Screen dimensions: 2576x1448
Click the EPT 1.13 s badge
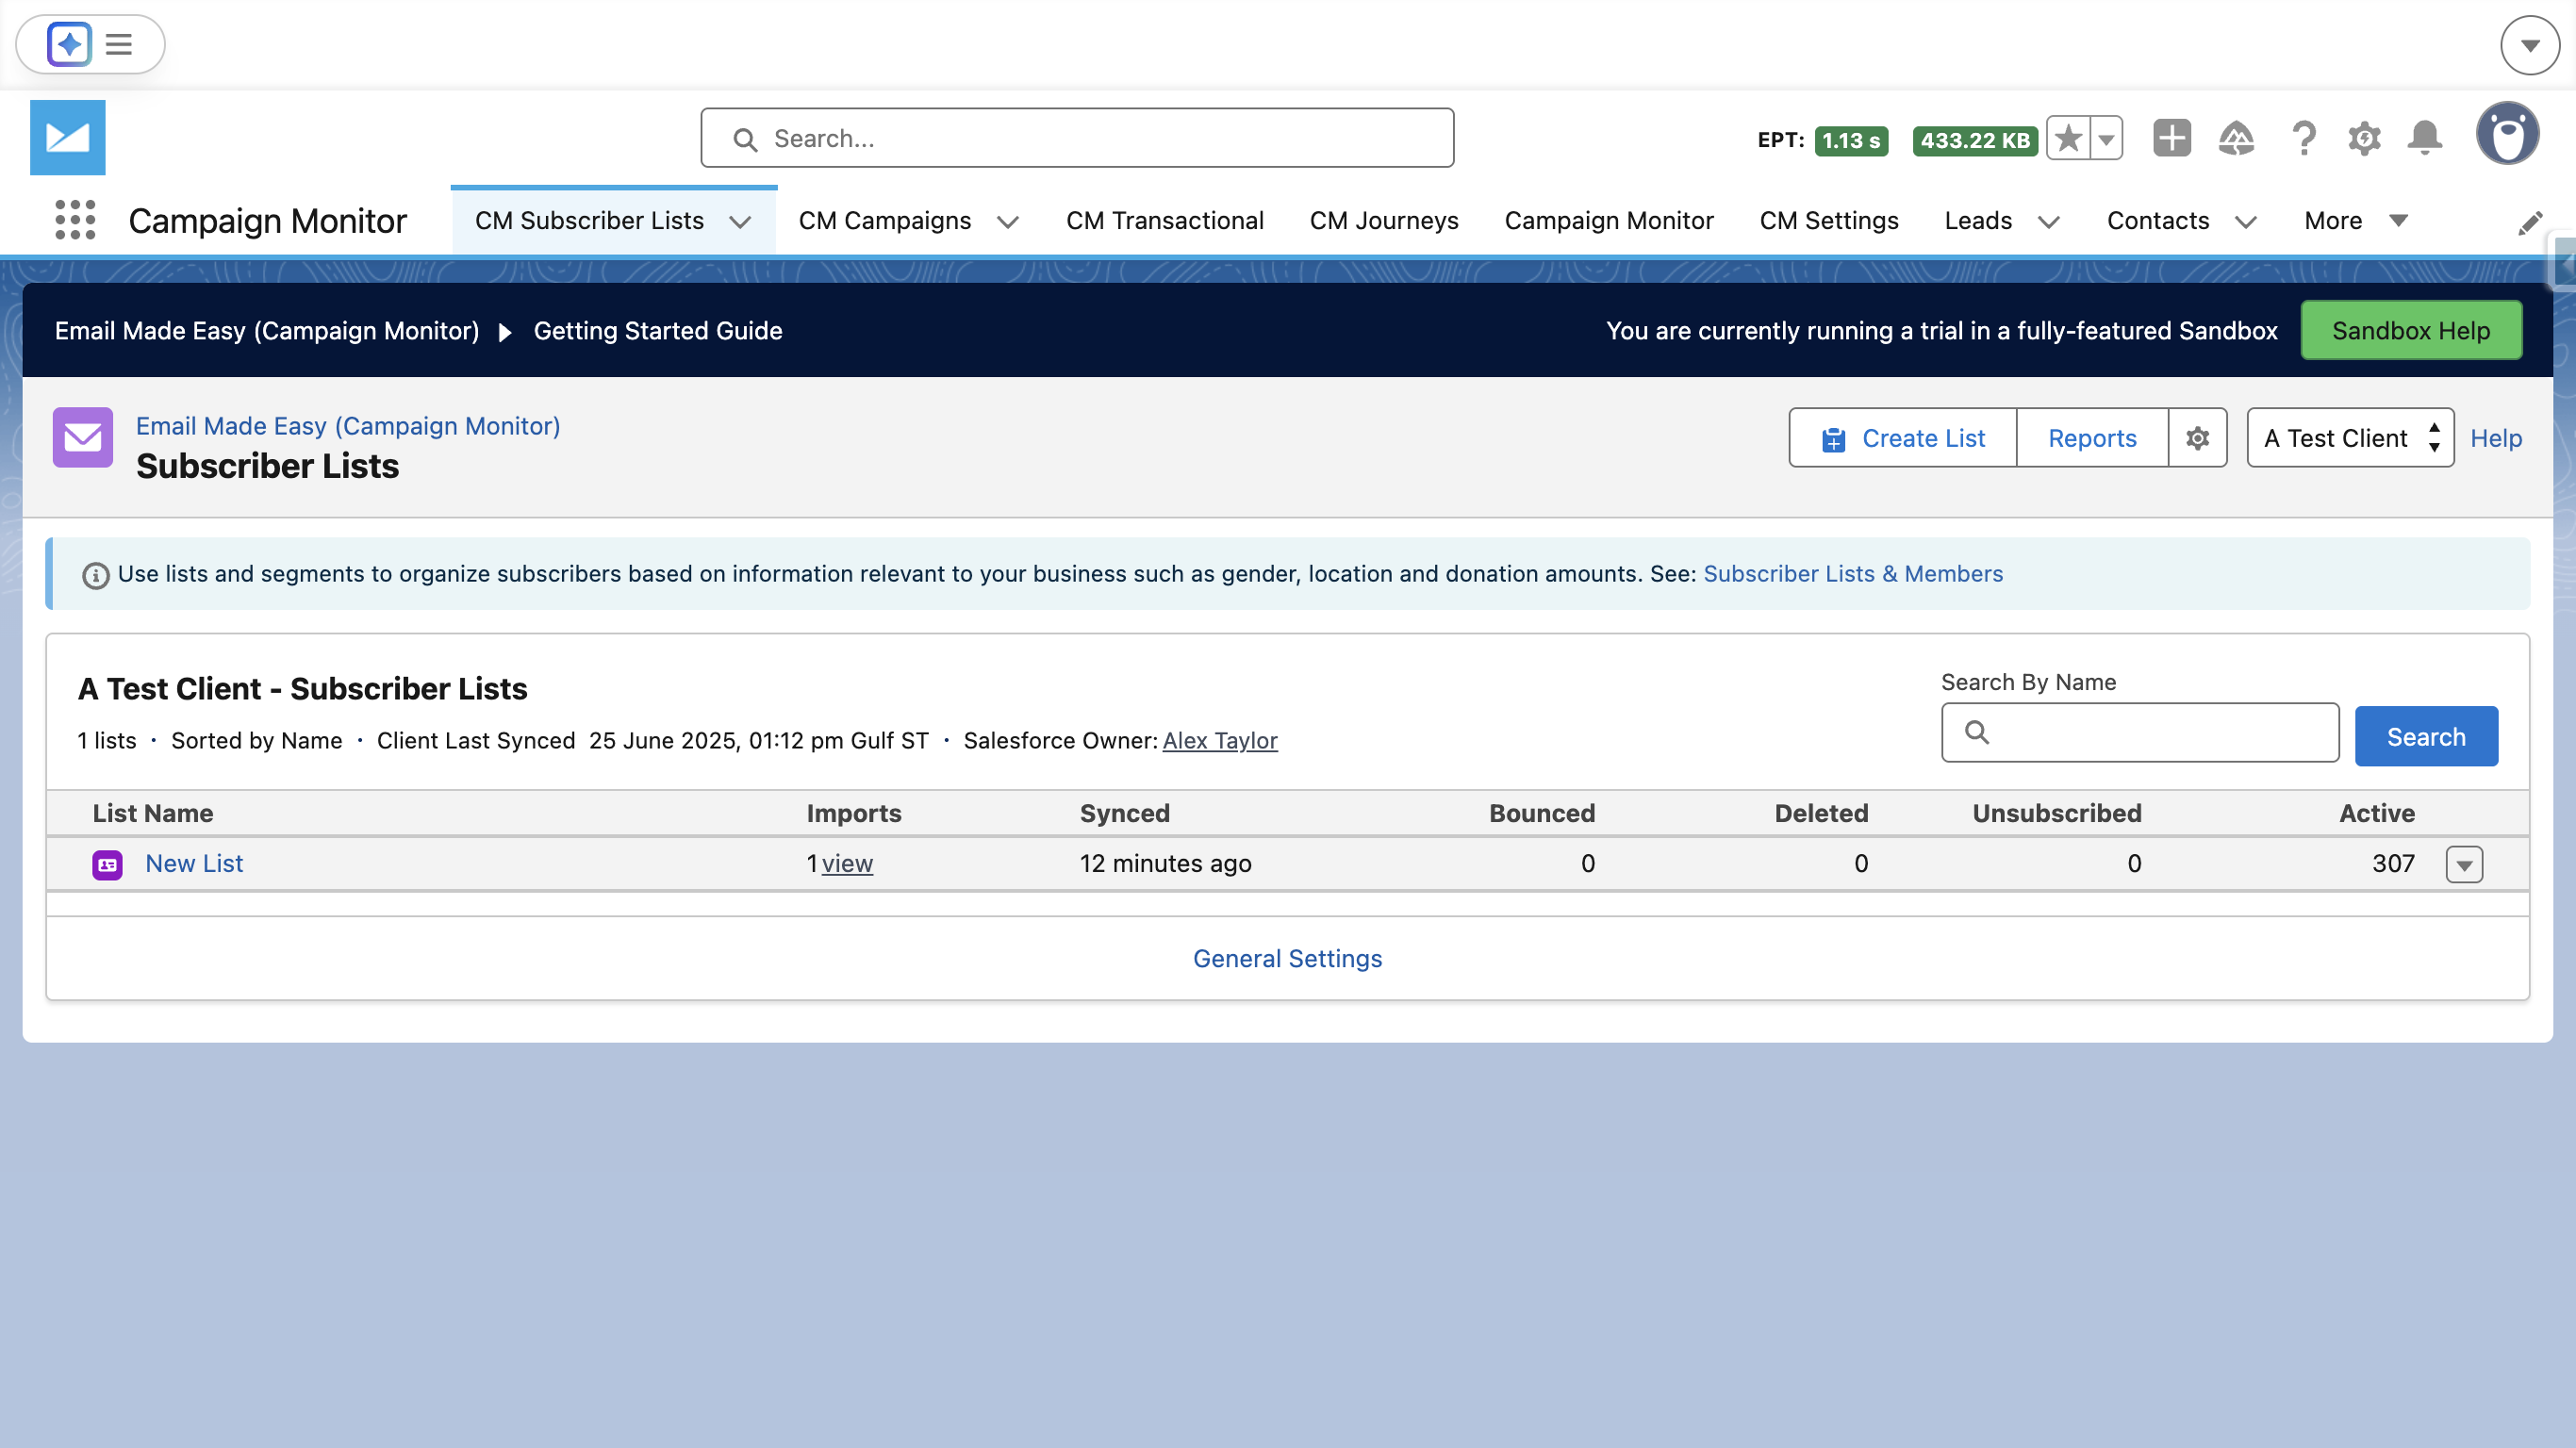[1851, 140]
